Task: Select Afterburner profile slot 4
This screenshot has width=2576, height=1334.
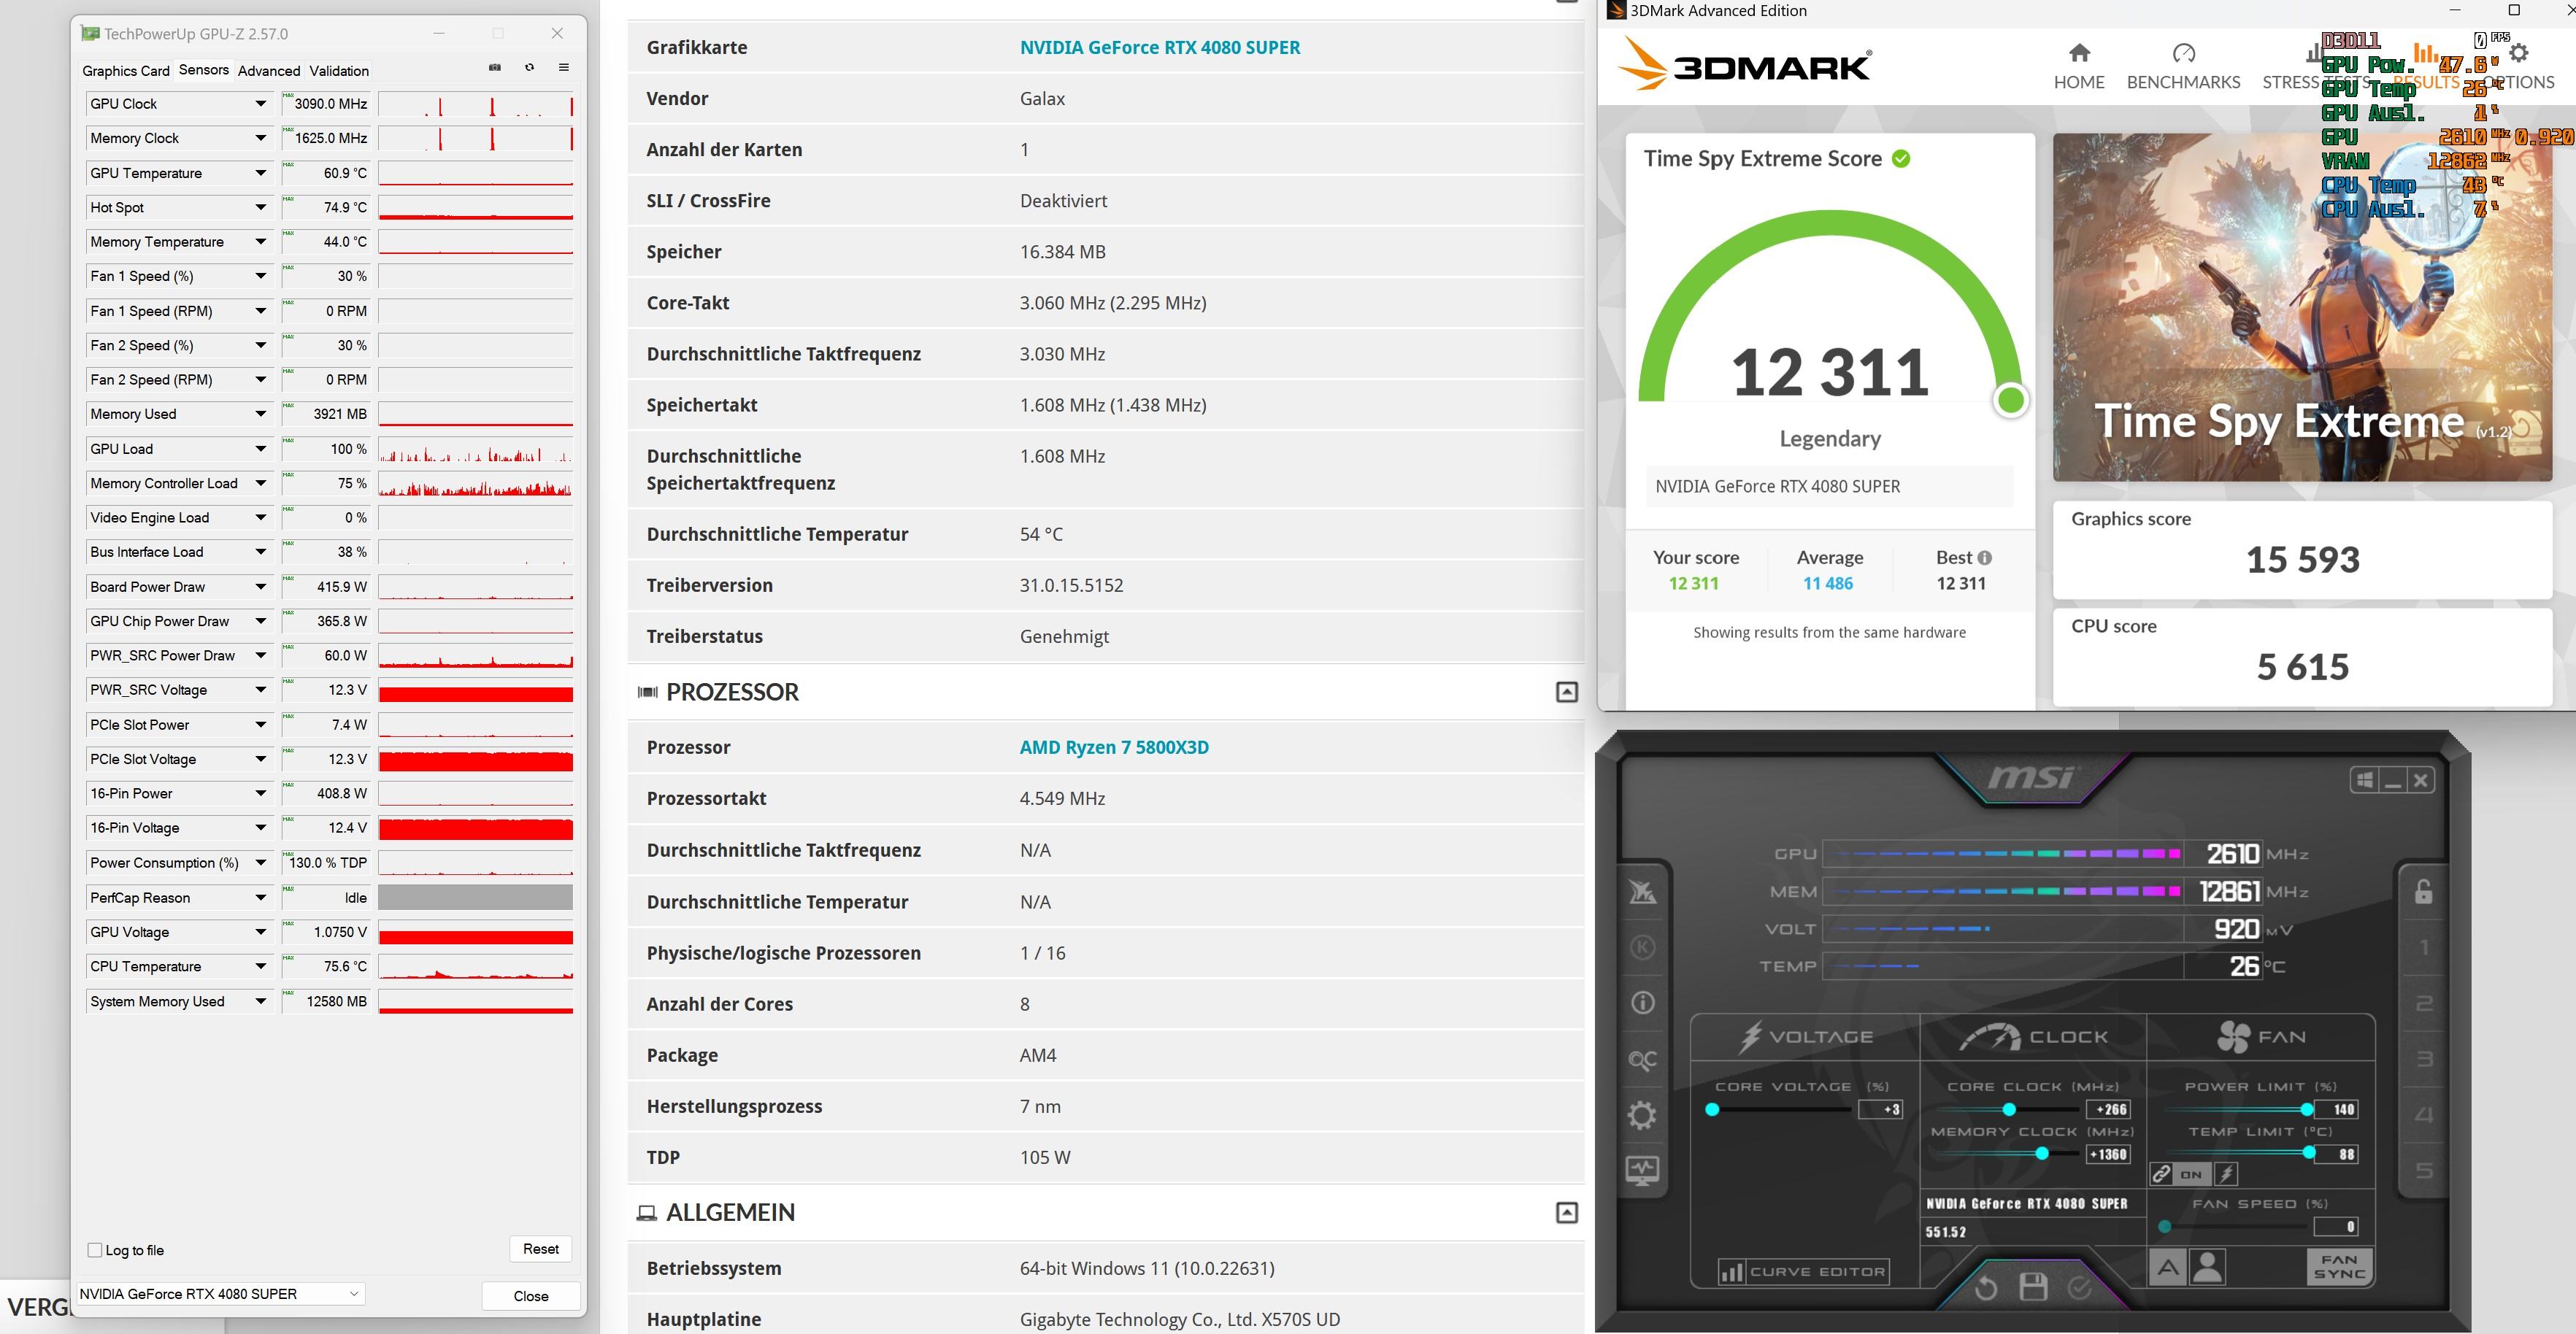Action: [x=2423, y=1115]
